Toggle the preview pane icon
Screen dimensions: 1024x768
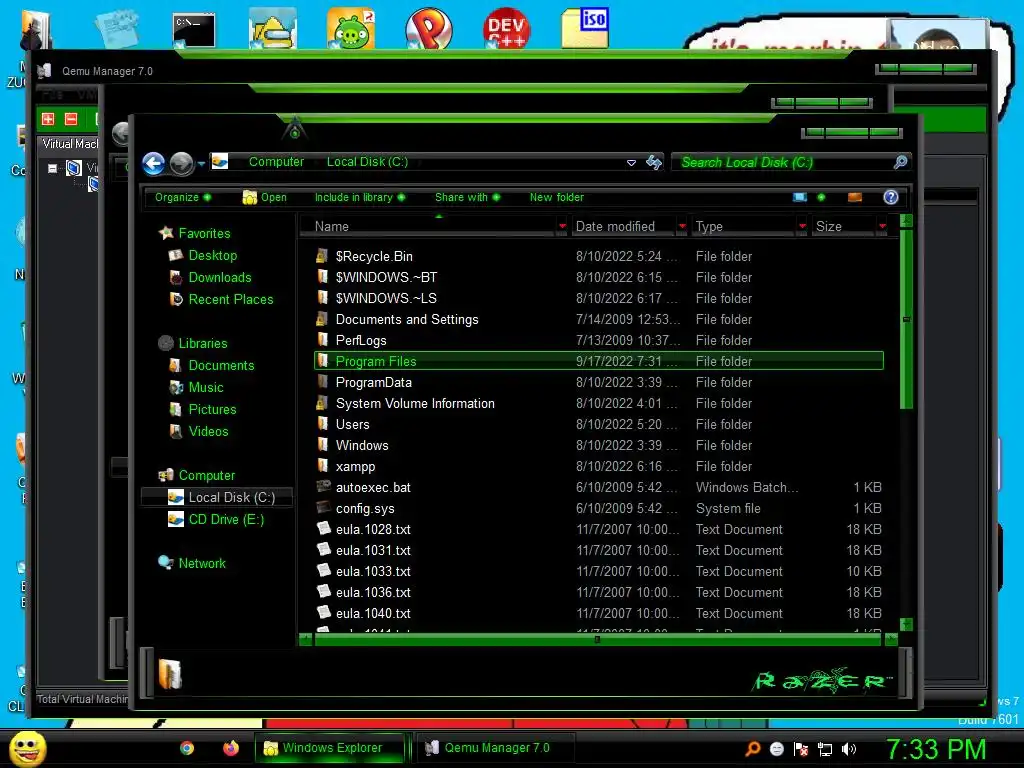pos(855,197)
